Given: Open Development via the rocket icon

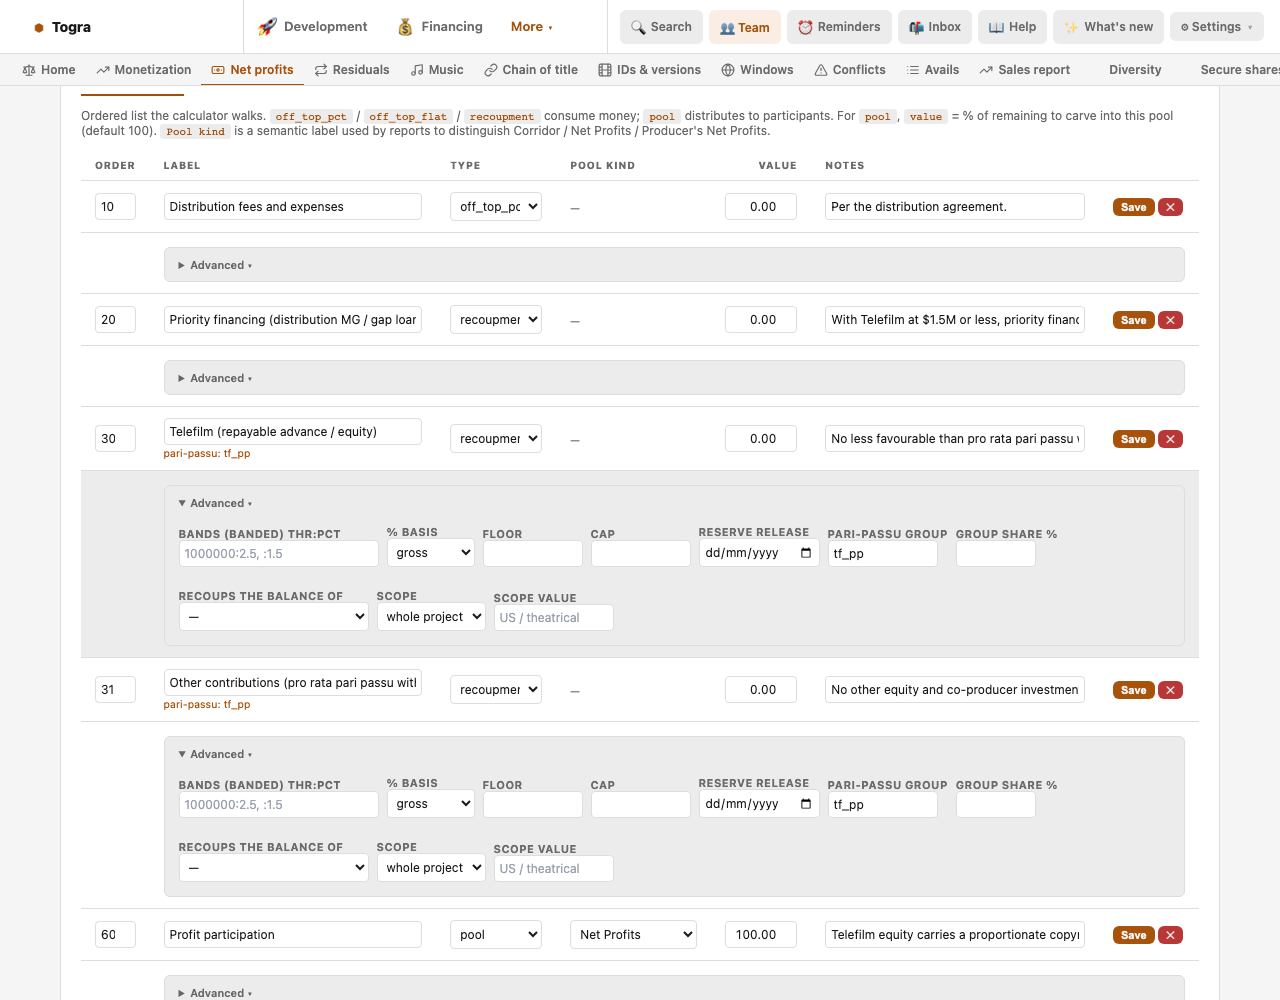Looking at the screenshot, I should (267, 27).
